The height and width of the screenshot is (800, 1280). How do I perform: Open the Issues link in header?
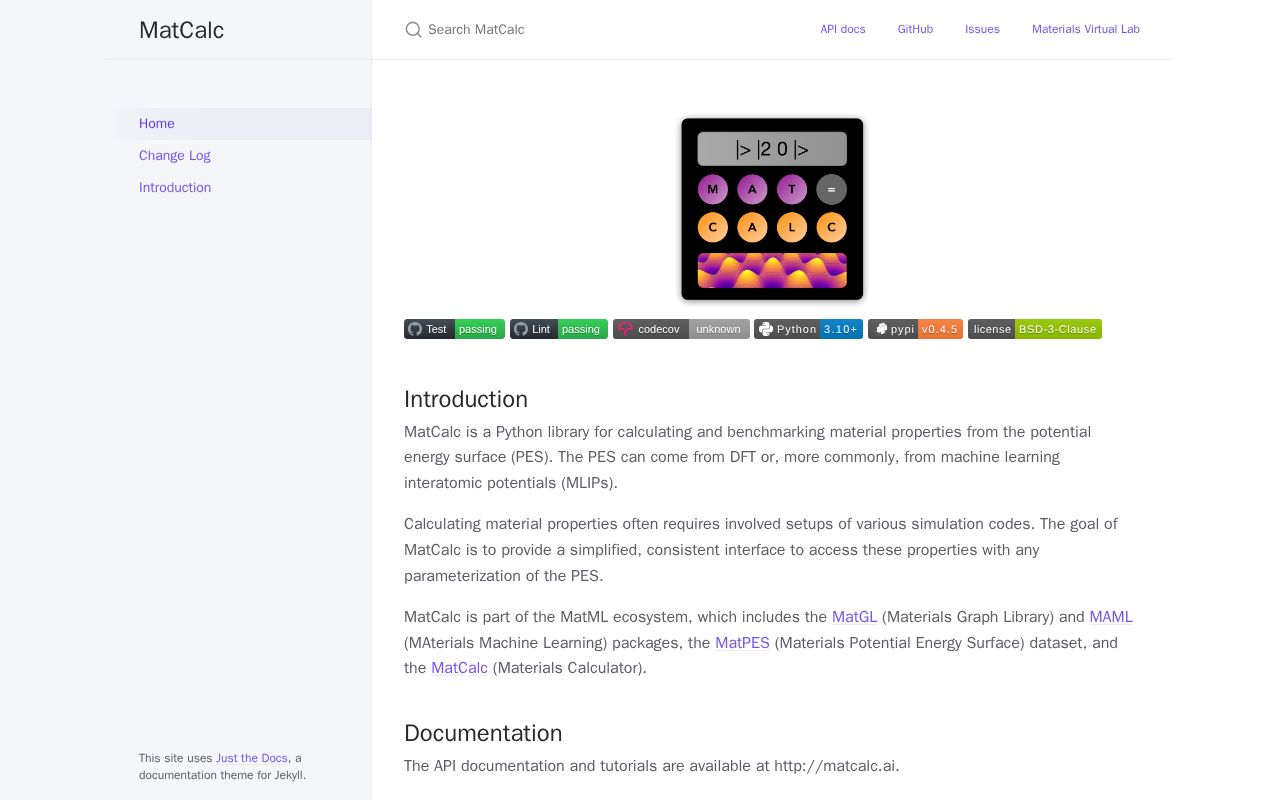982,30
